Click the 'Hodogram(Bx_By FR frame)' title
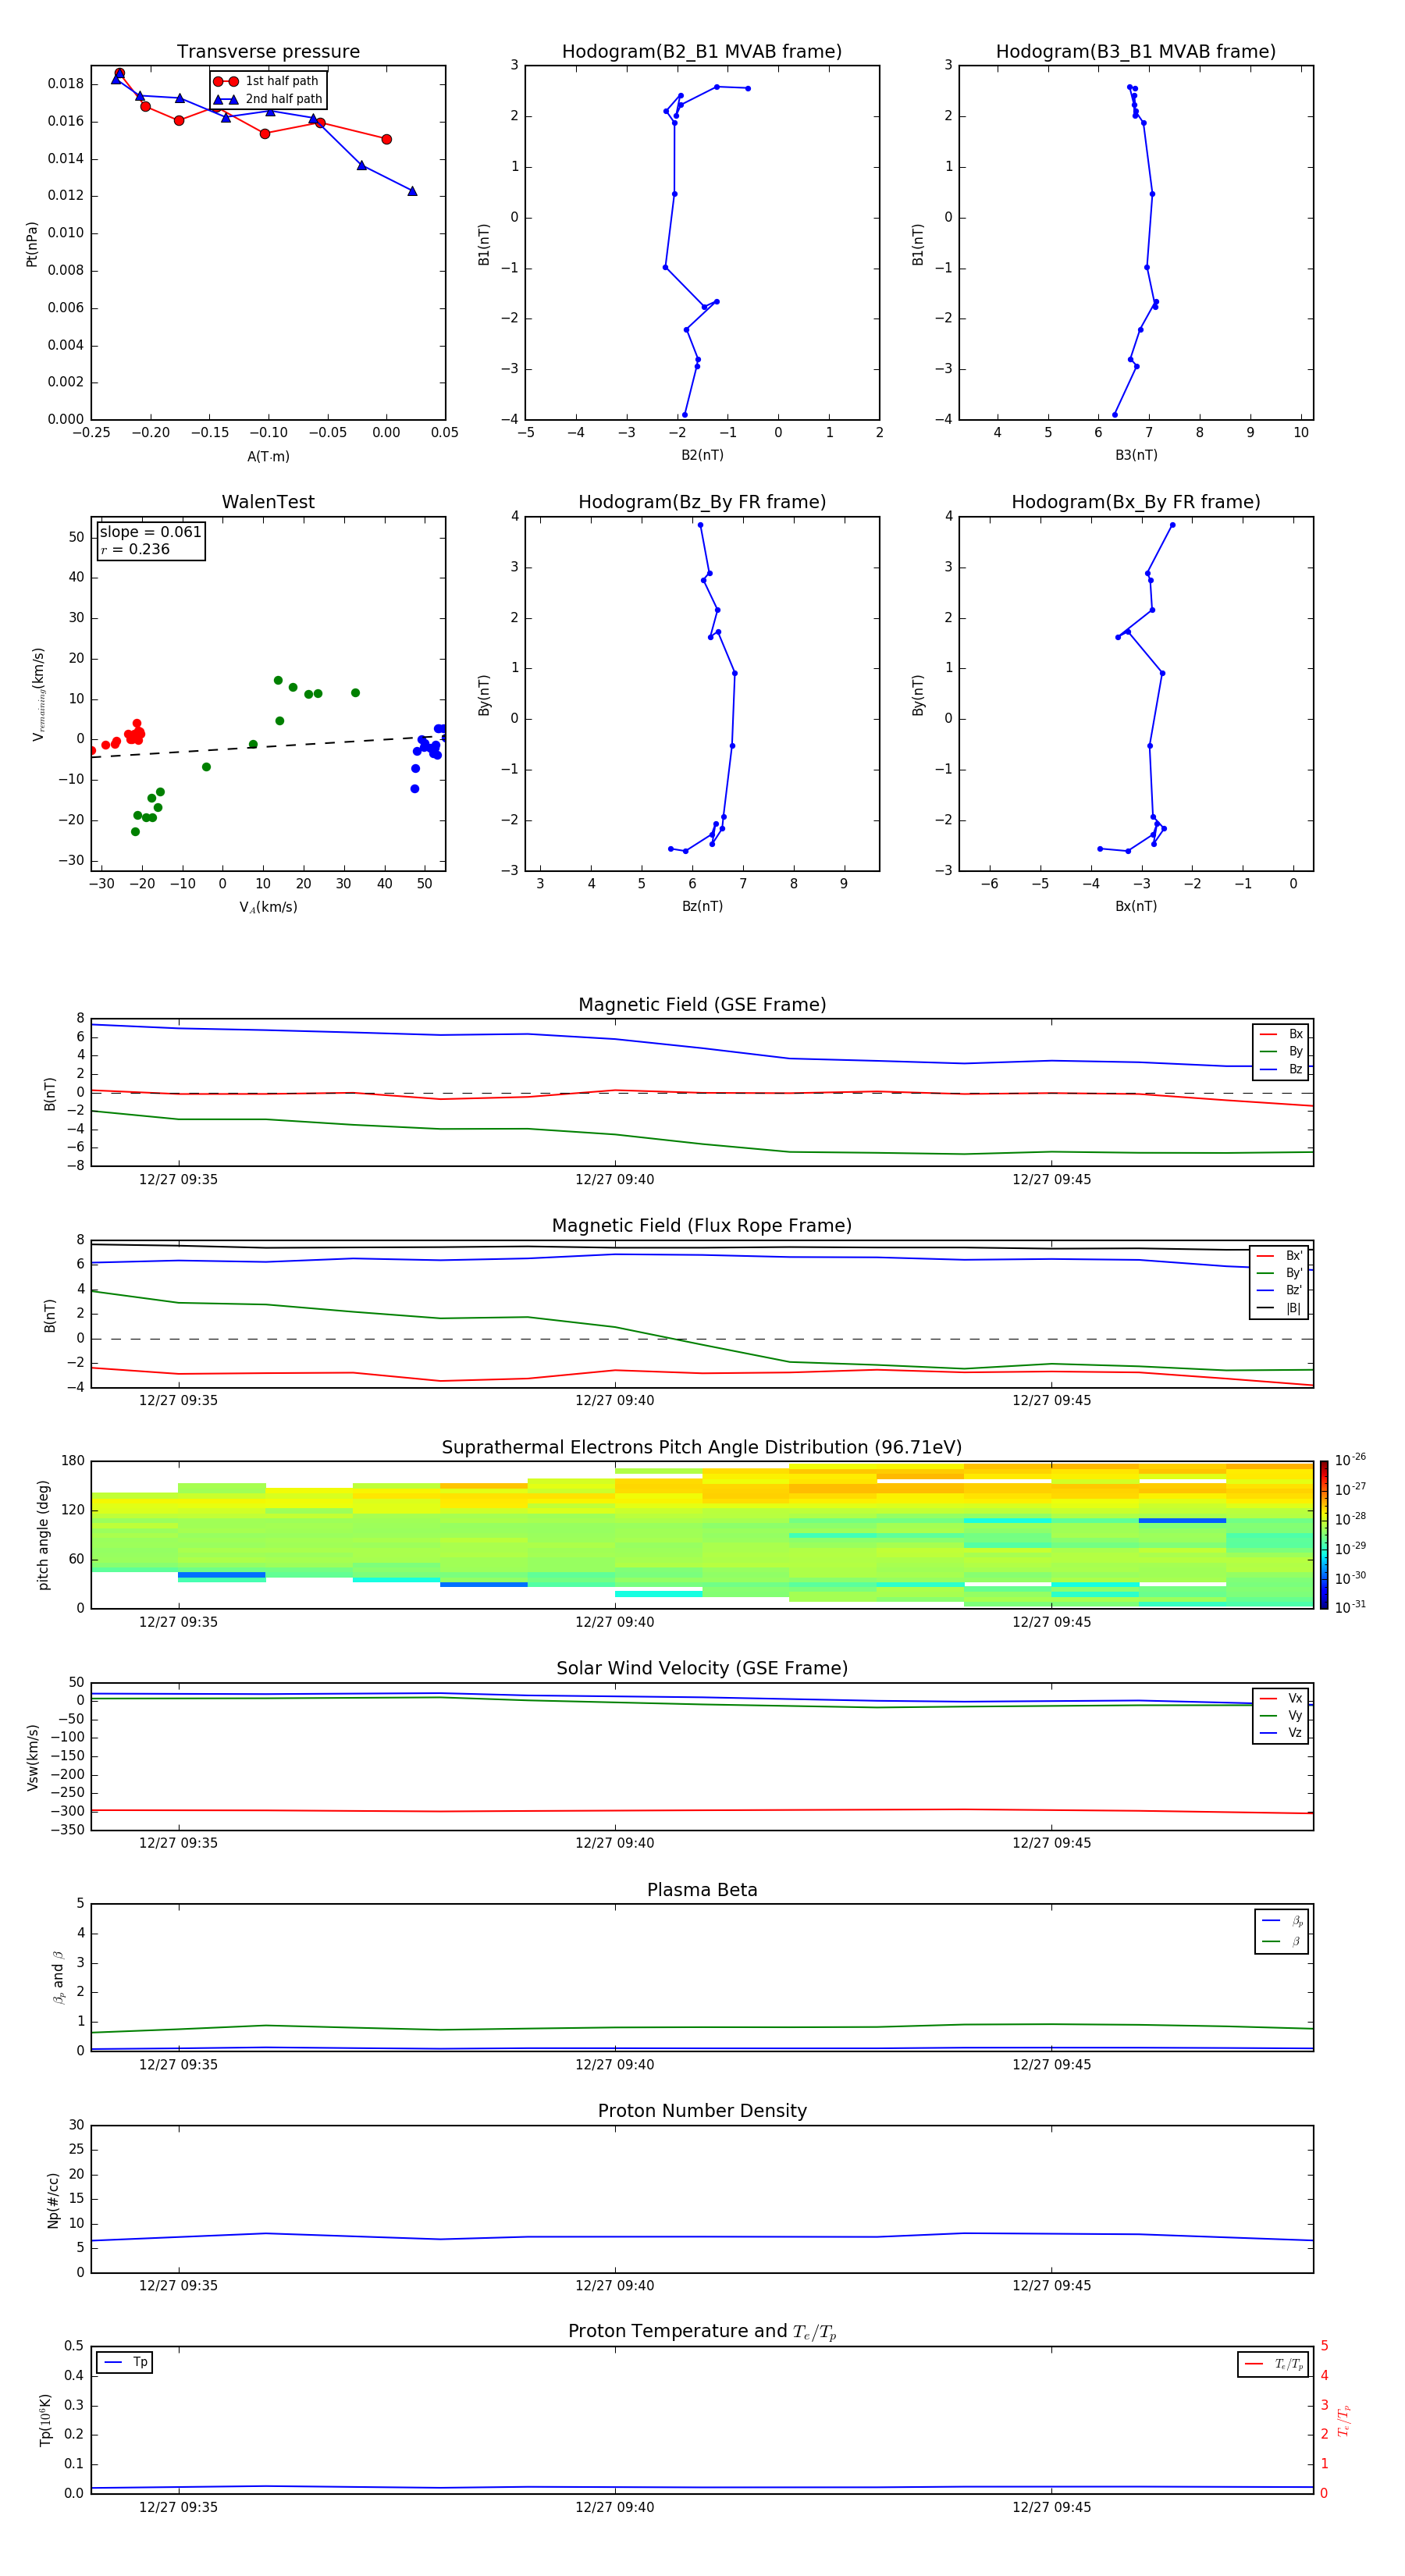The image size is (1405, 2576). tap(1136, 502)
